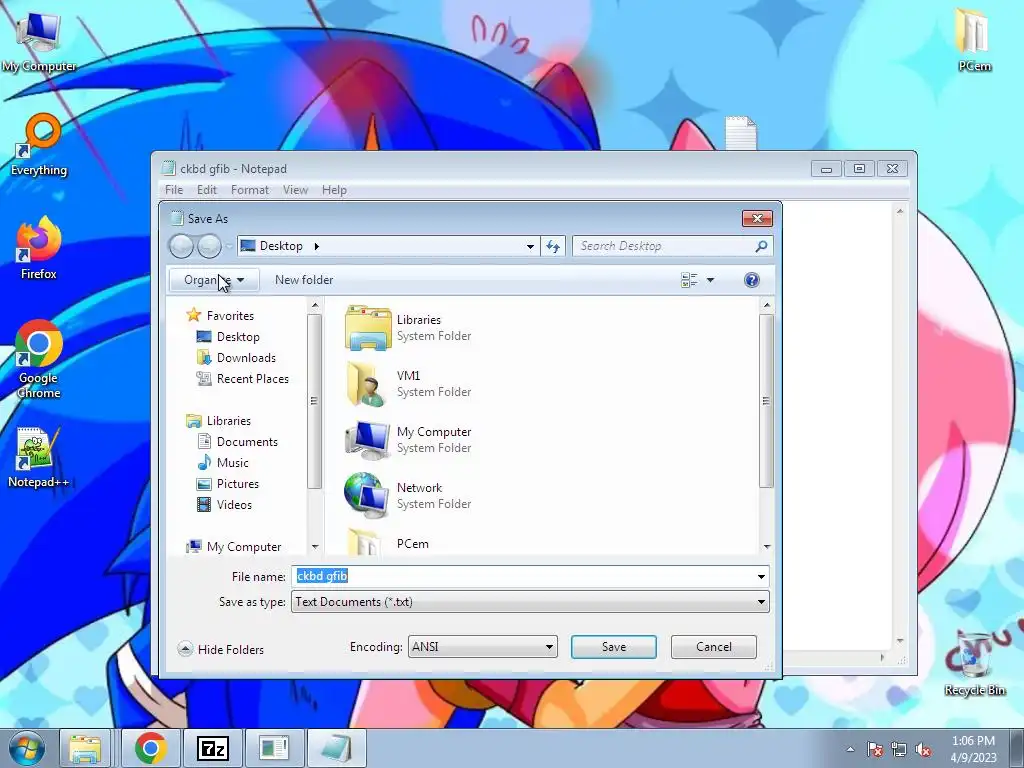Select the Libraries folder icon in file list
Image resolution: width=1024 pixels, height=768 pixels.
tap(368, 327)
